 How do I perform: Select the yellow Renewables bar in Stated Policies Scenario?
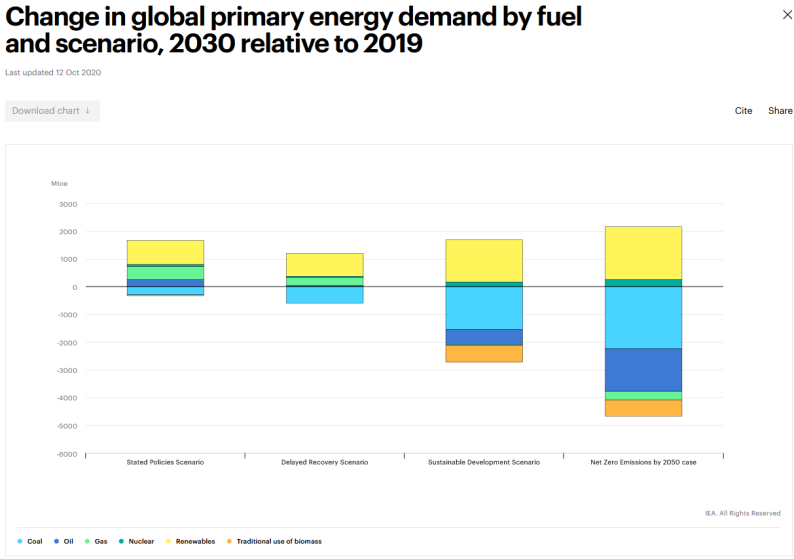tap(165, 252)
